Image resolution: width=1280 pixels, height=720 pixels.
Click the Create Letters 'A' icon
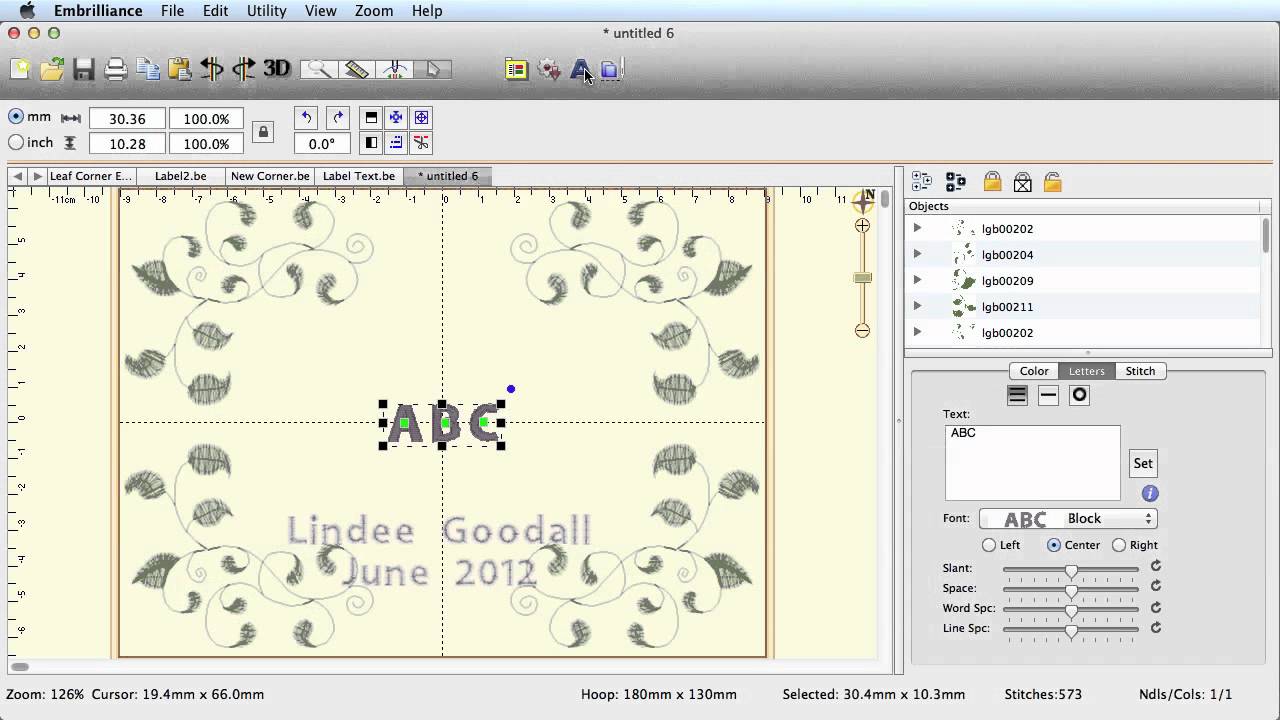pyautogui.click(x=580, y=69)
